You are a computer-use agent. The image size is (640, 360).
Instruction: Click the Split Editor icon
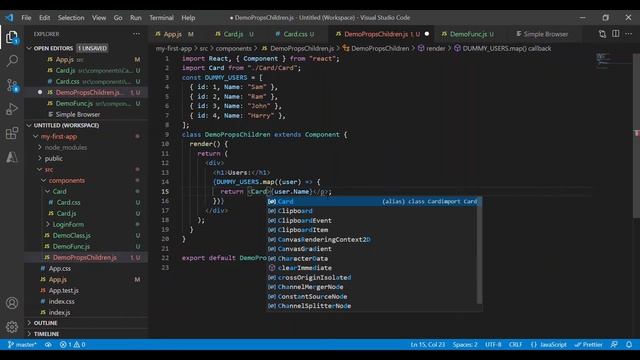(616, 34)
